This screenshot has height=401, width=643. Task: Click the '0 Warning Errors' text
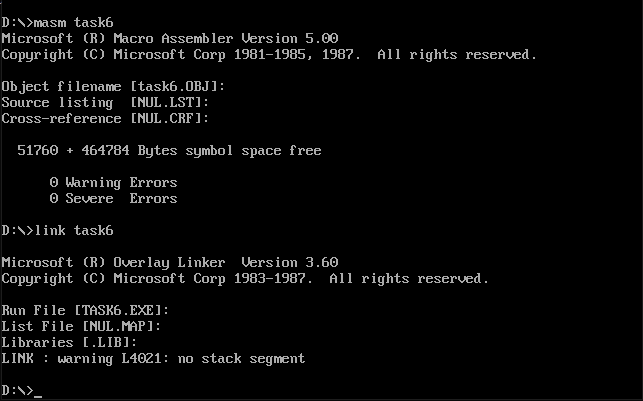click(x=113, y=183)
